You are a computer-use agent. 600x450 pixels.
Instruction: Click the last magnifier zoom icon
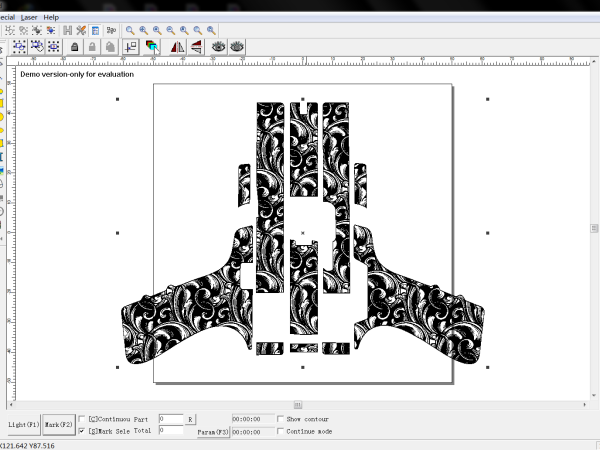click(x=211, y=30)
